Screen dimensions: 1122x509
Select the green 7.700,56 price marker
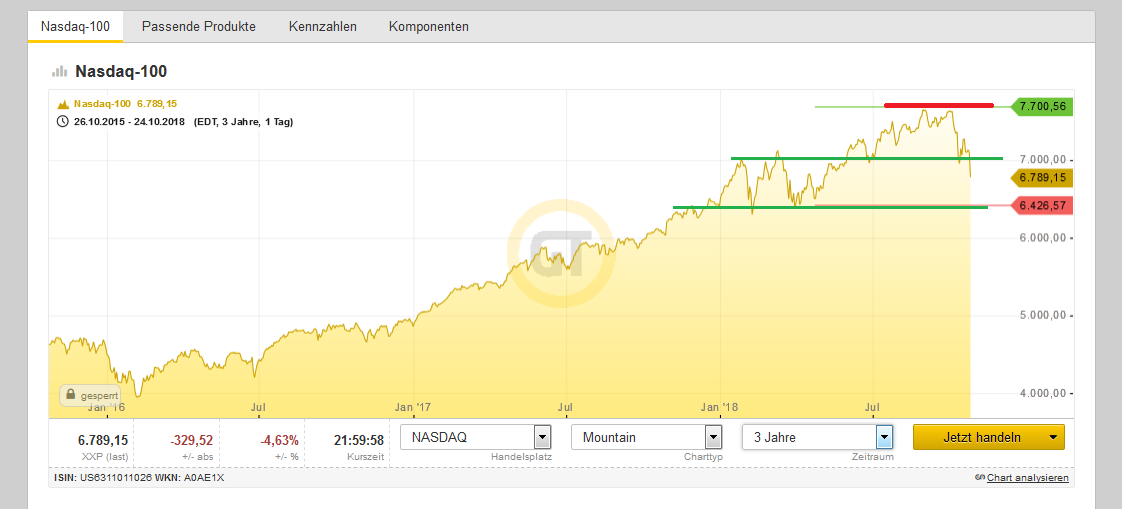[1042, 107]
